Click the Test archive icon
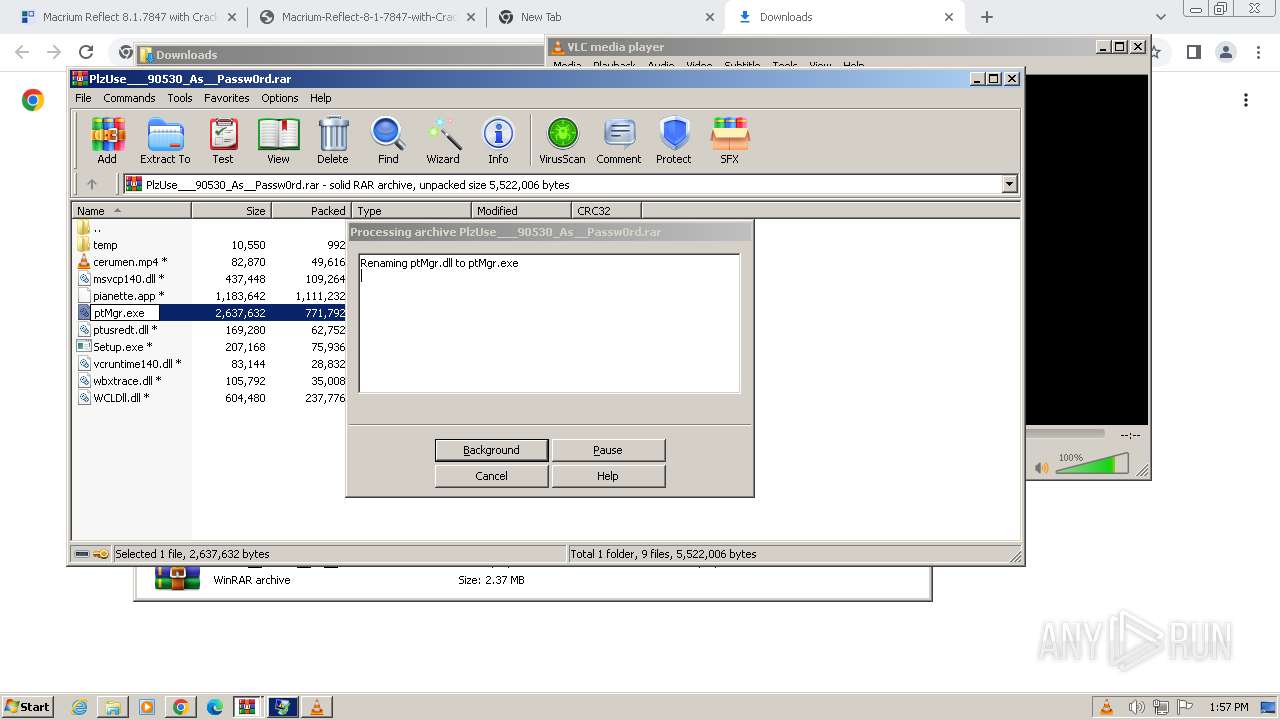The width and height of the screenshot is (1280, 720). click(x=223, y=140)
